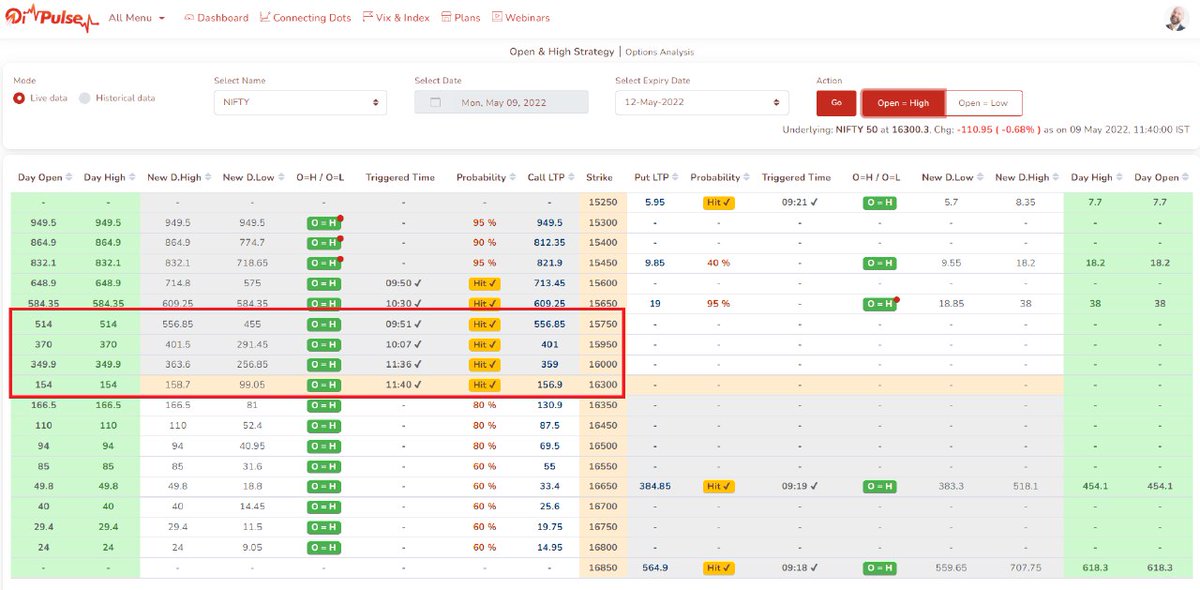Click Call LTP value 156.9
This screenshot has height=590, width=1200.
[x=549, y=384]
